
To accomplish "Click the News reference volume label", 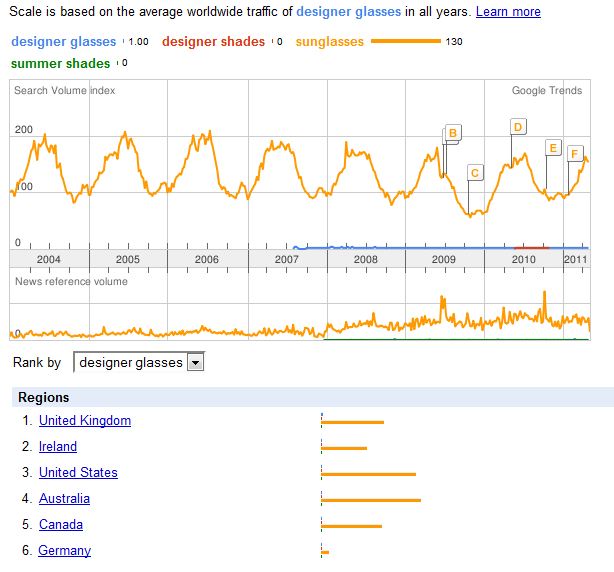I will click(71, 281).
